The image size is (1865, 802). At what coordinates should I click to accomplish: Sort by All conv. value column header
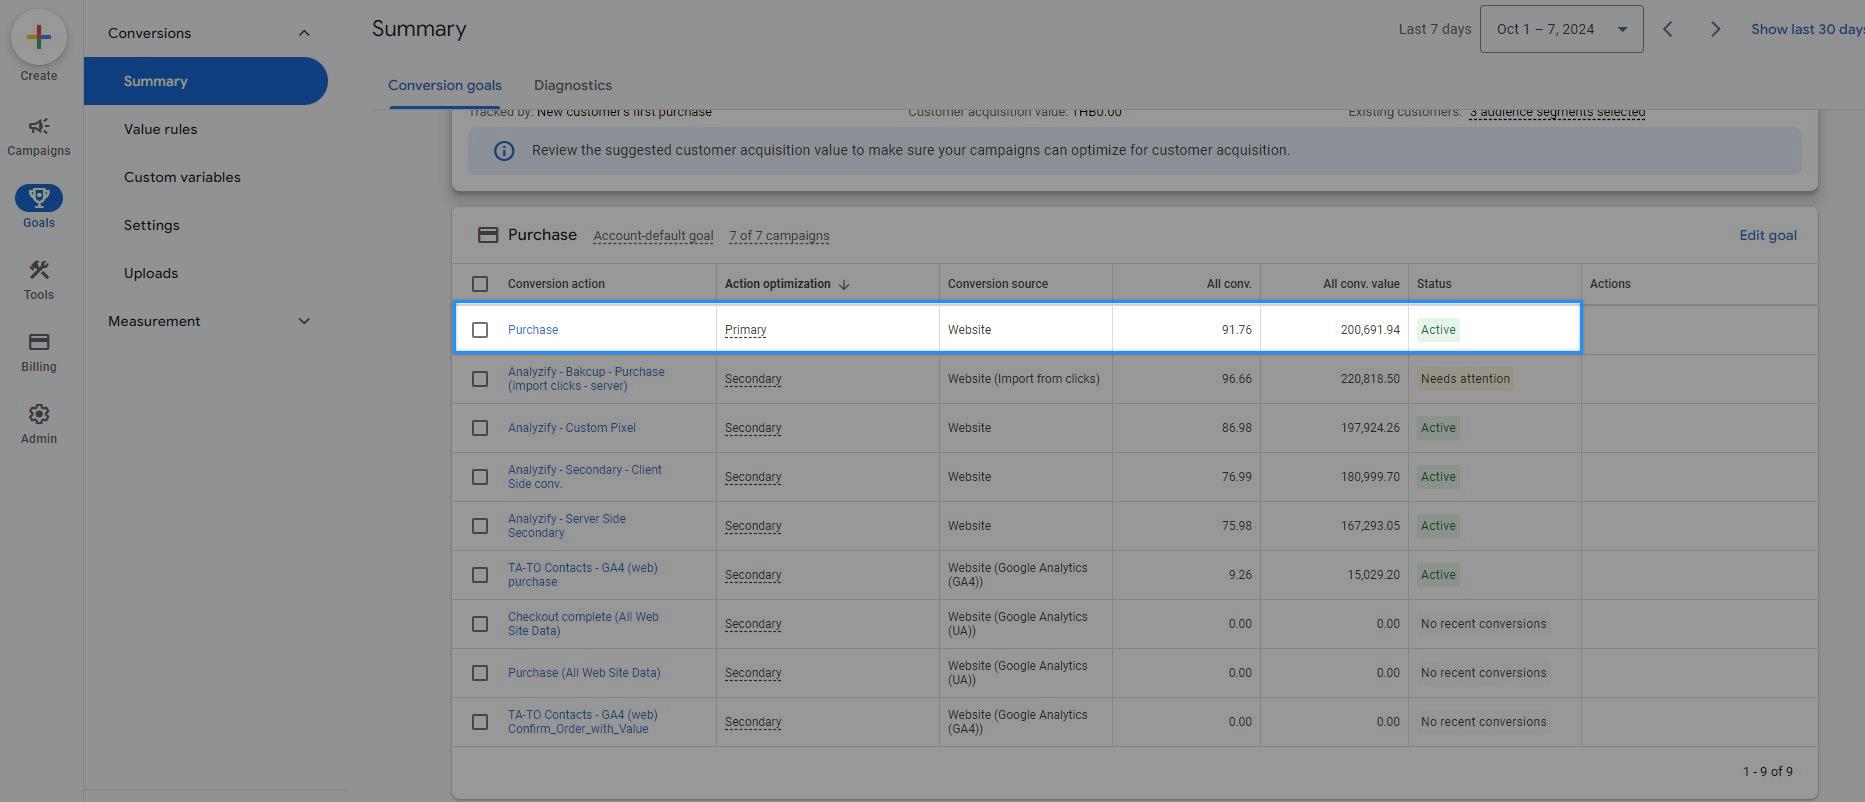tap(1361, 284)
